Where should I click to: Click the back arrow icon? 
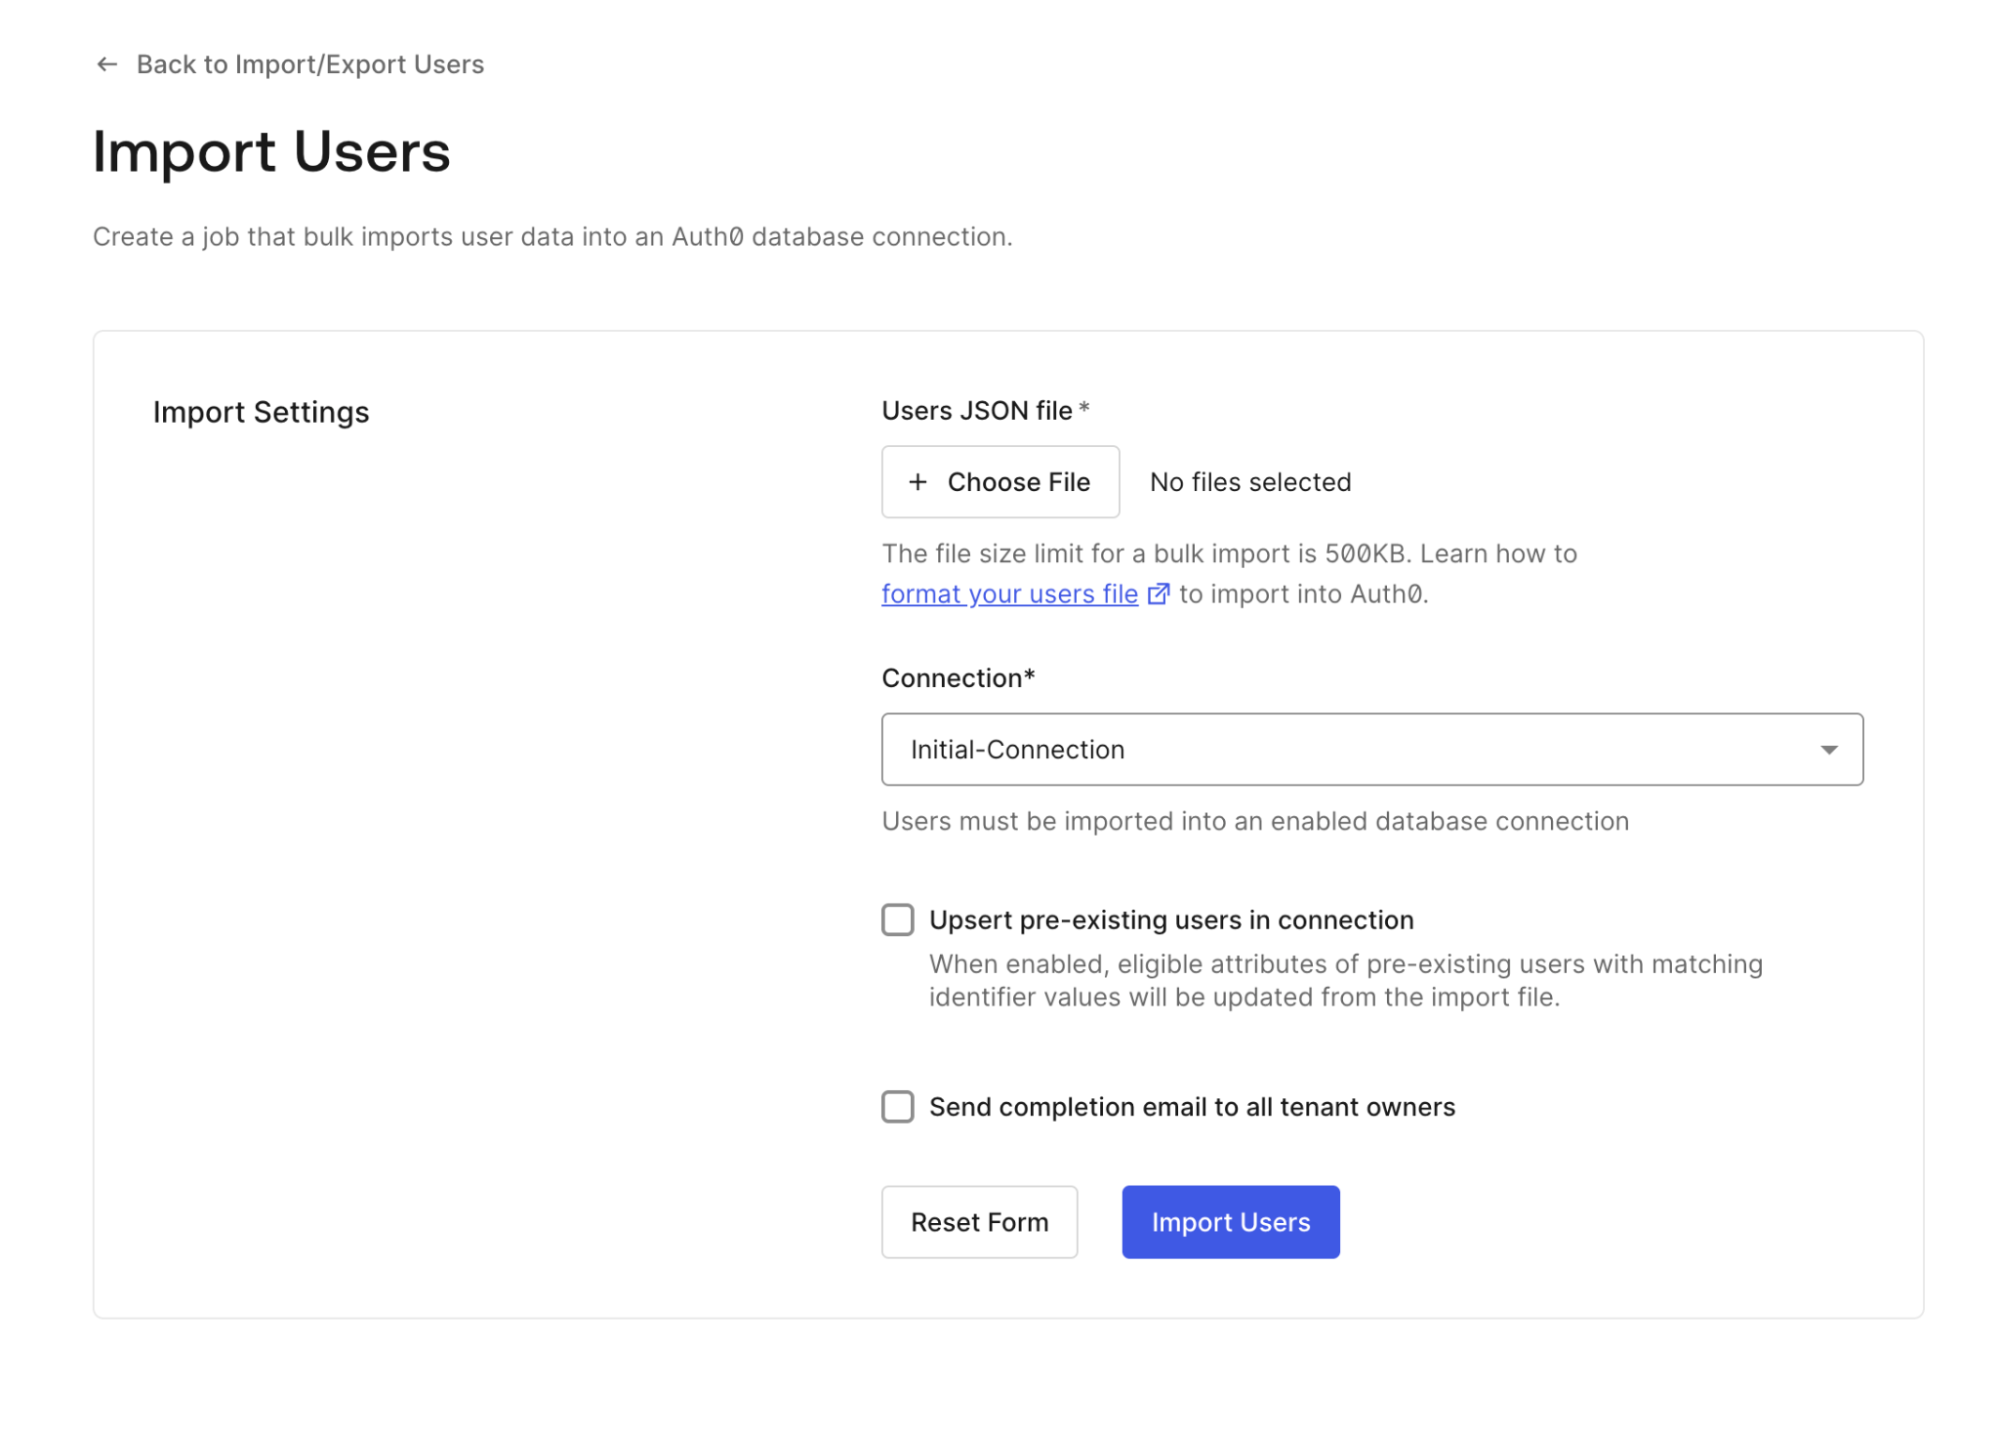(107, 65)
